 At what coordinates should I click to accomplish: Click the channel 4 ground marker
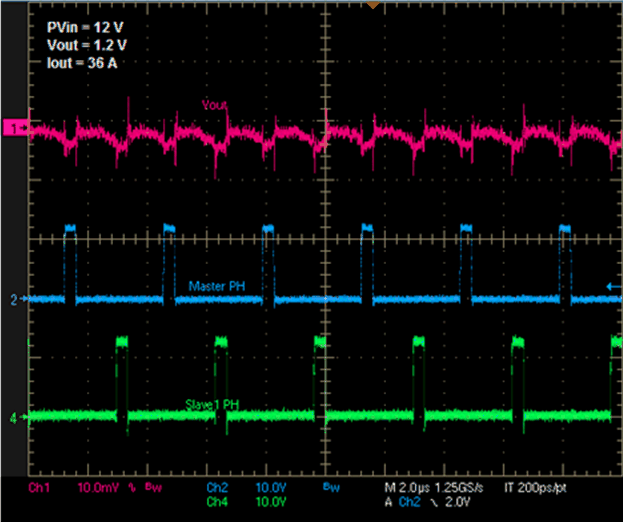coord(17,418)
